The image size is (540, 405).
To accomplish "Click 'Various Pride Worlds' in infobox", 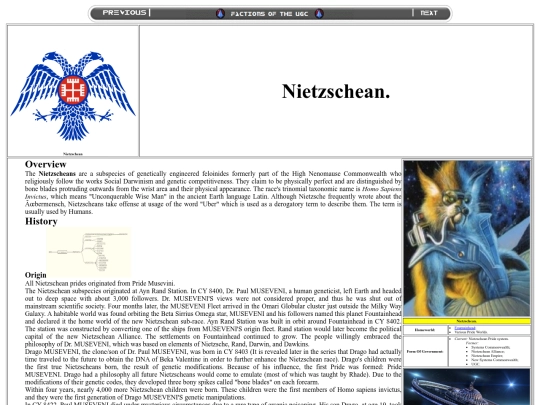I will (x=471, y=332).
